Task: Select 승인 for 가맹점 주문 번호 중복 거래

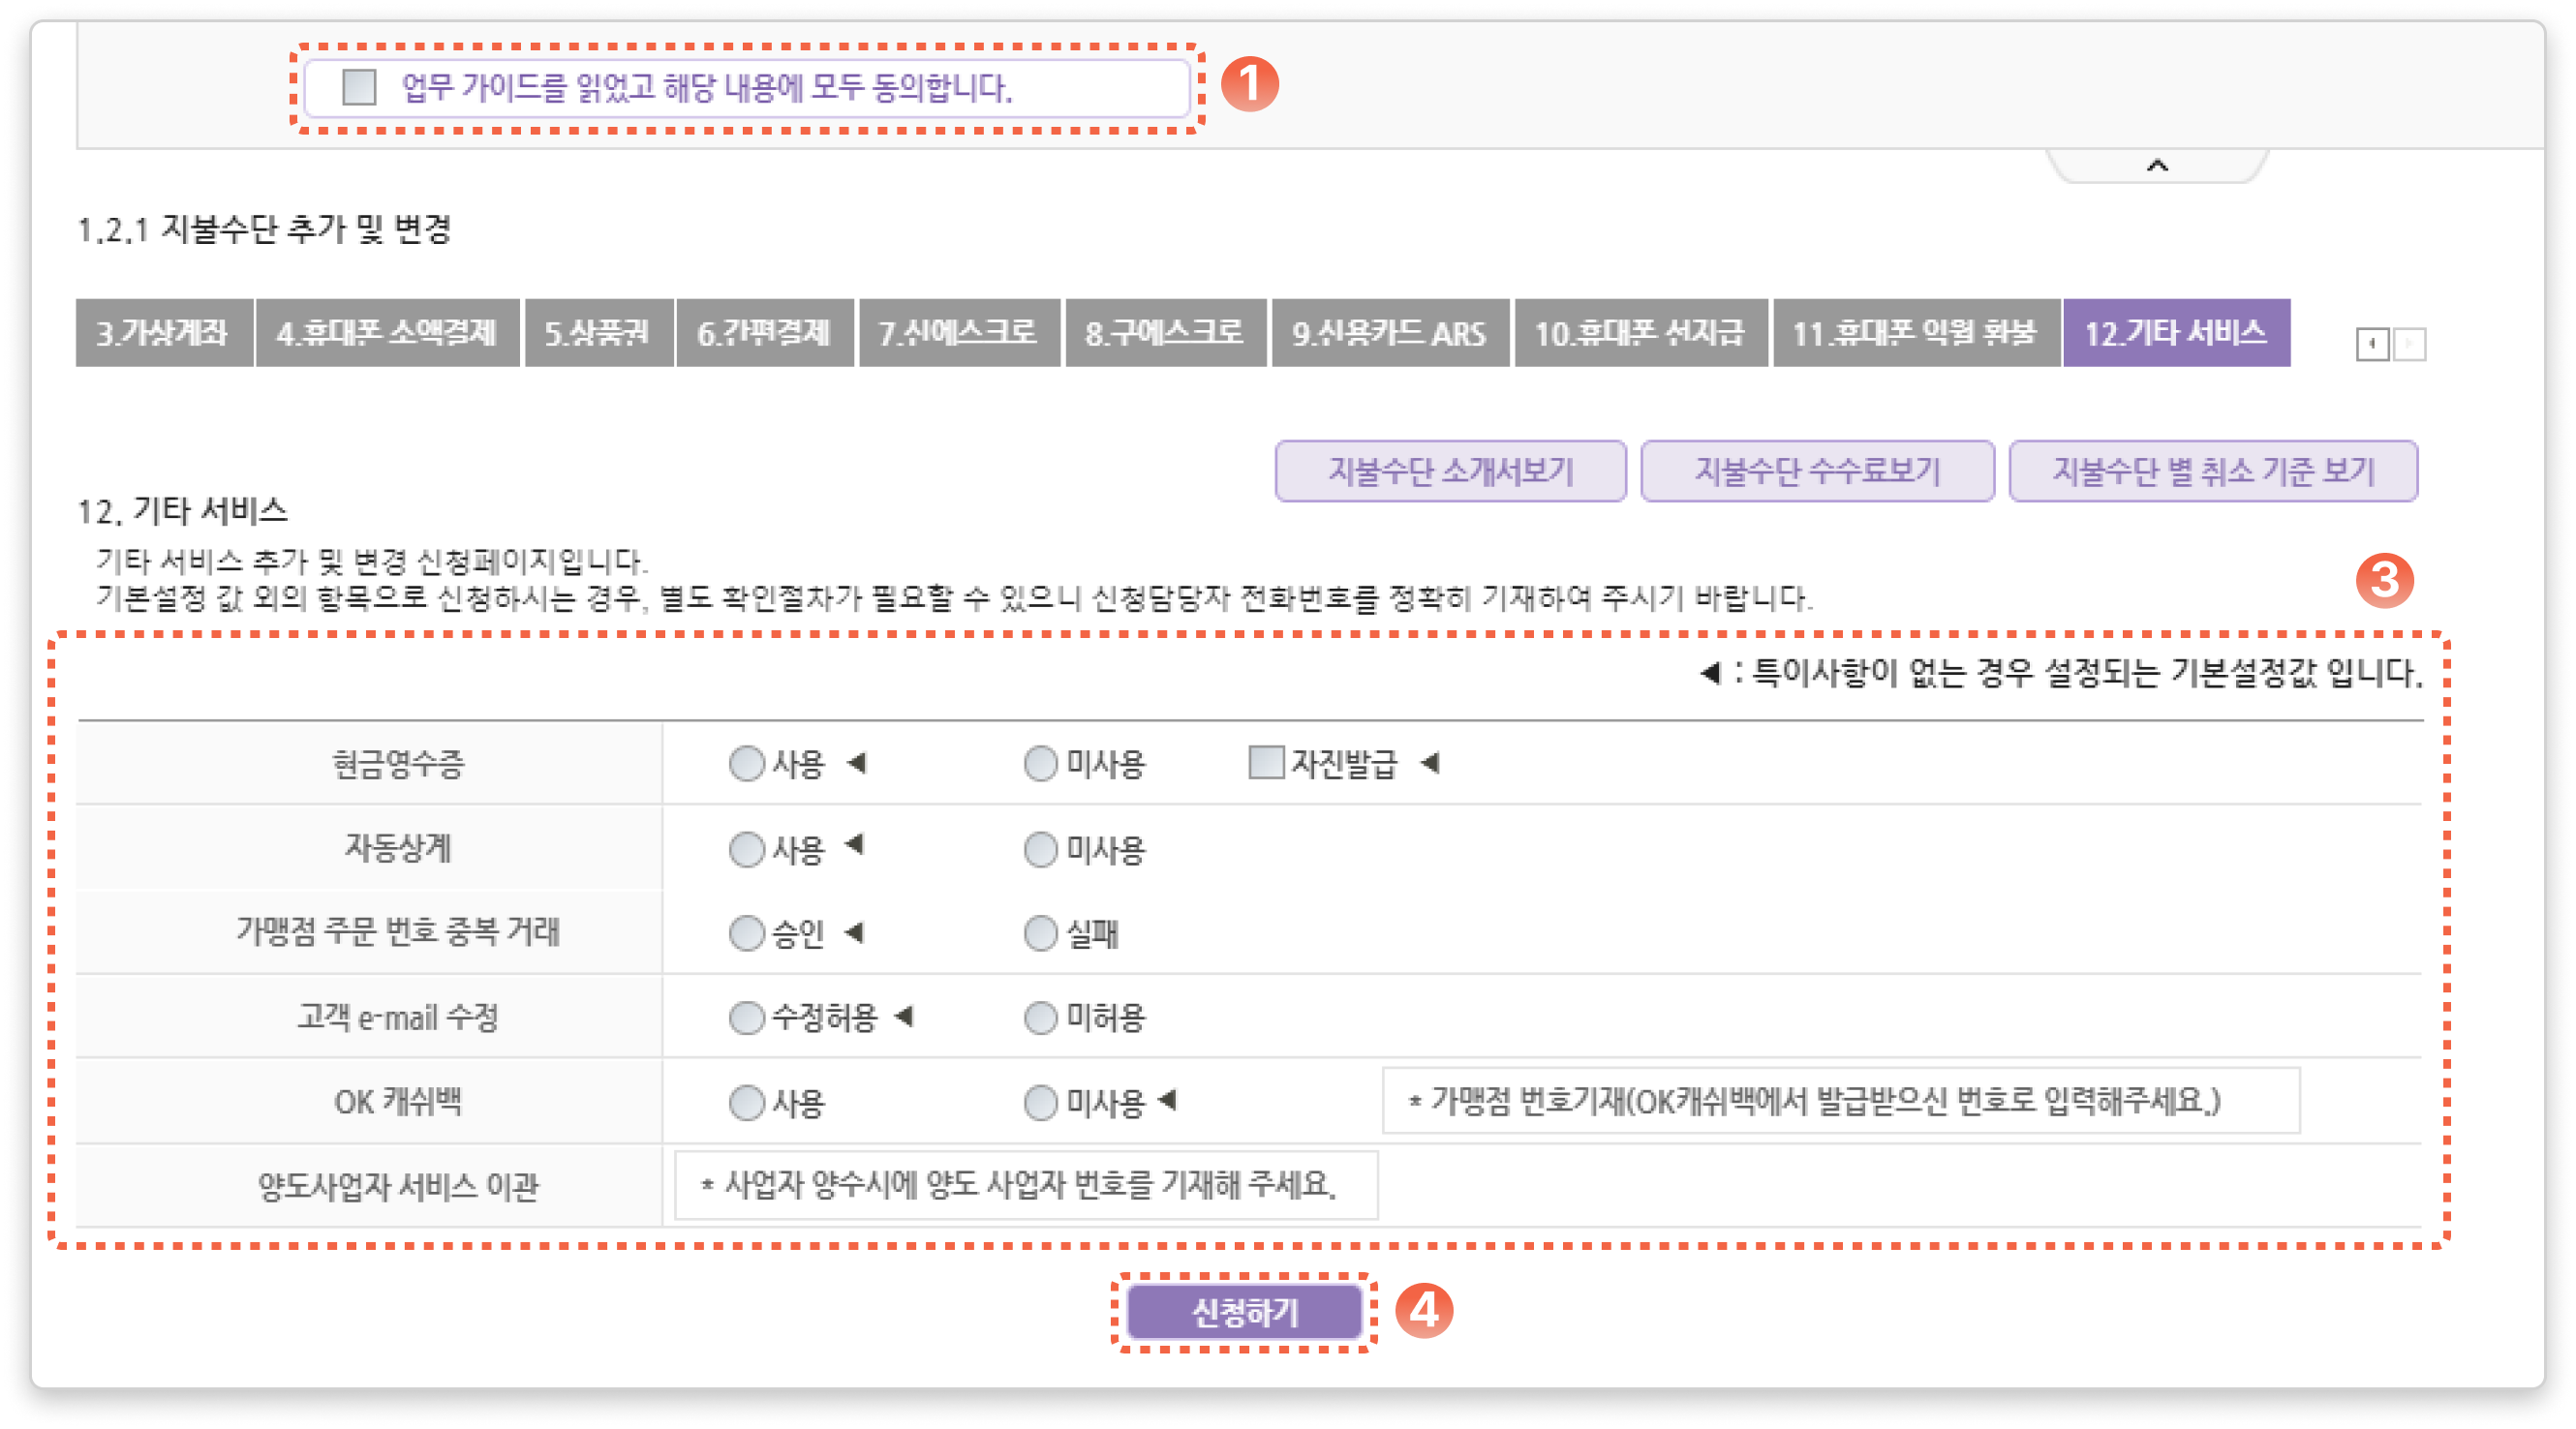Action: tap(746, 934)
